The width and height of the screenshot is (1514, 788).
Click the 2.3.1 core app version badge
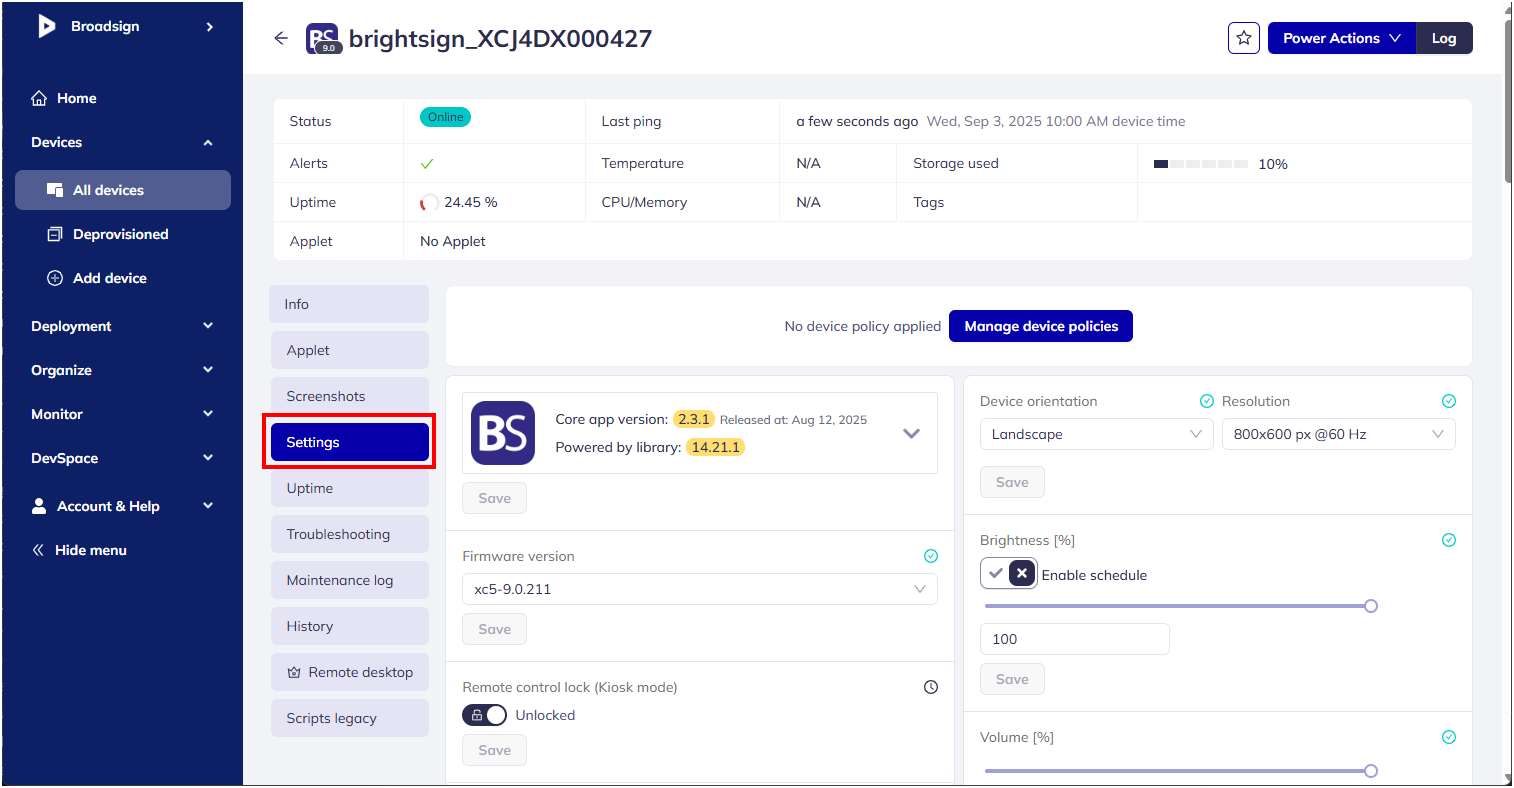694,419
